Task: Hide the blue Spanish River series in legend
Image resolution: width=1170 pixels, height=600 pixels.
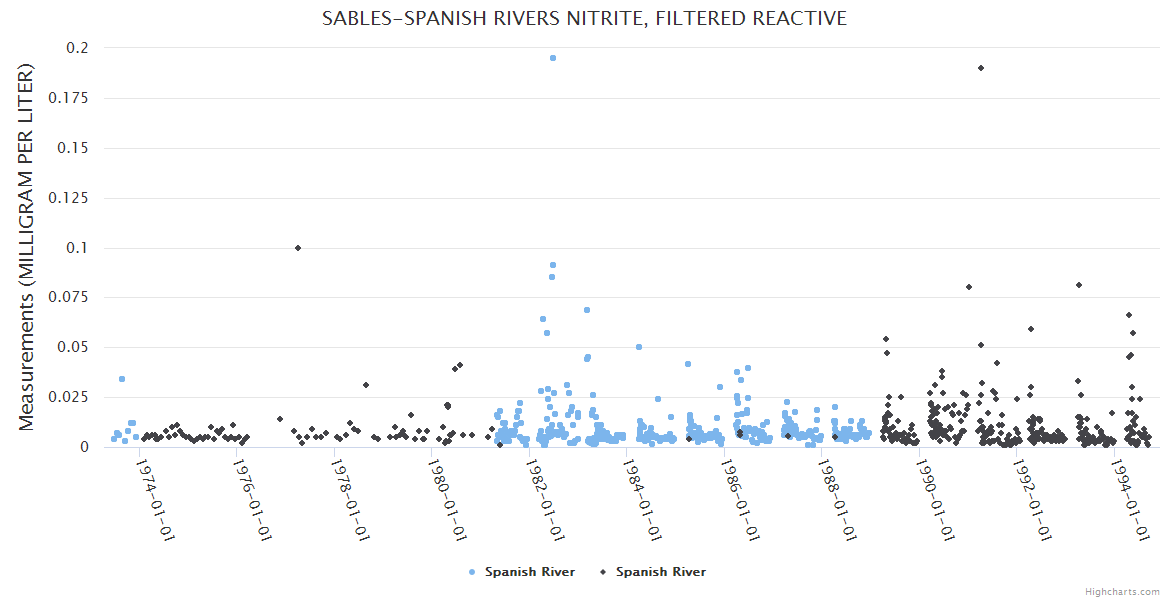Action: click(529, 572)
